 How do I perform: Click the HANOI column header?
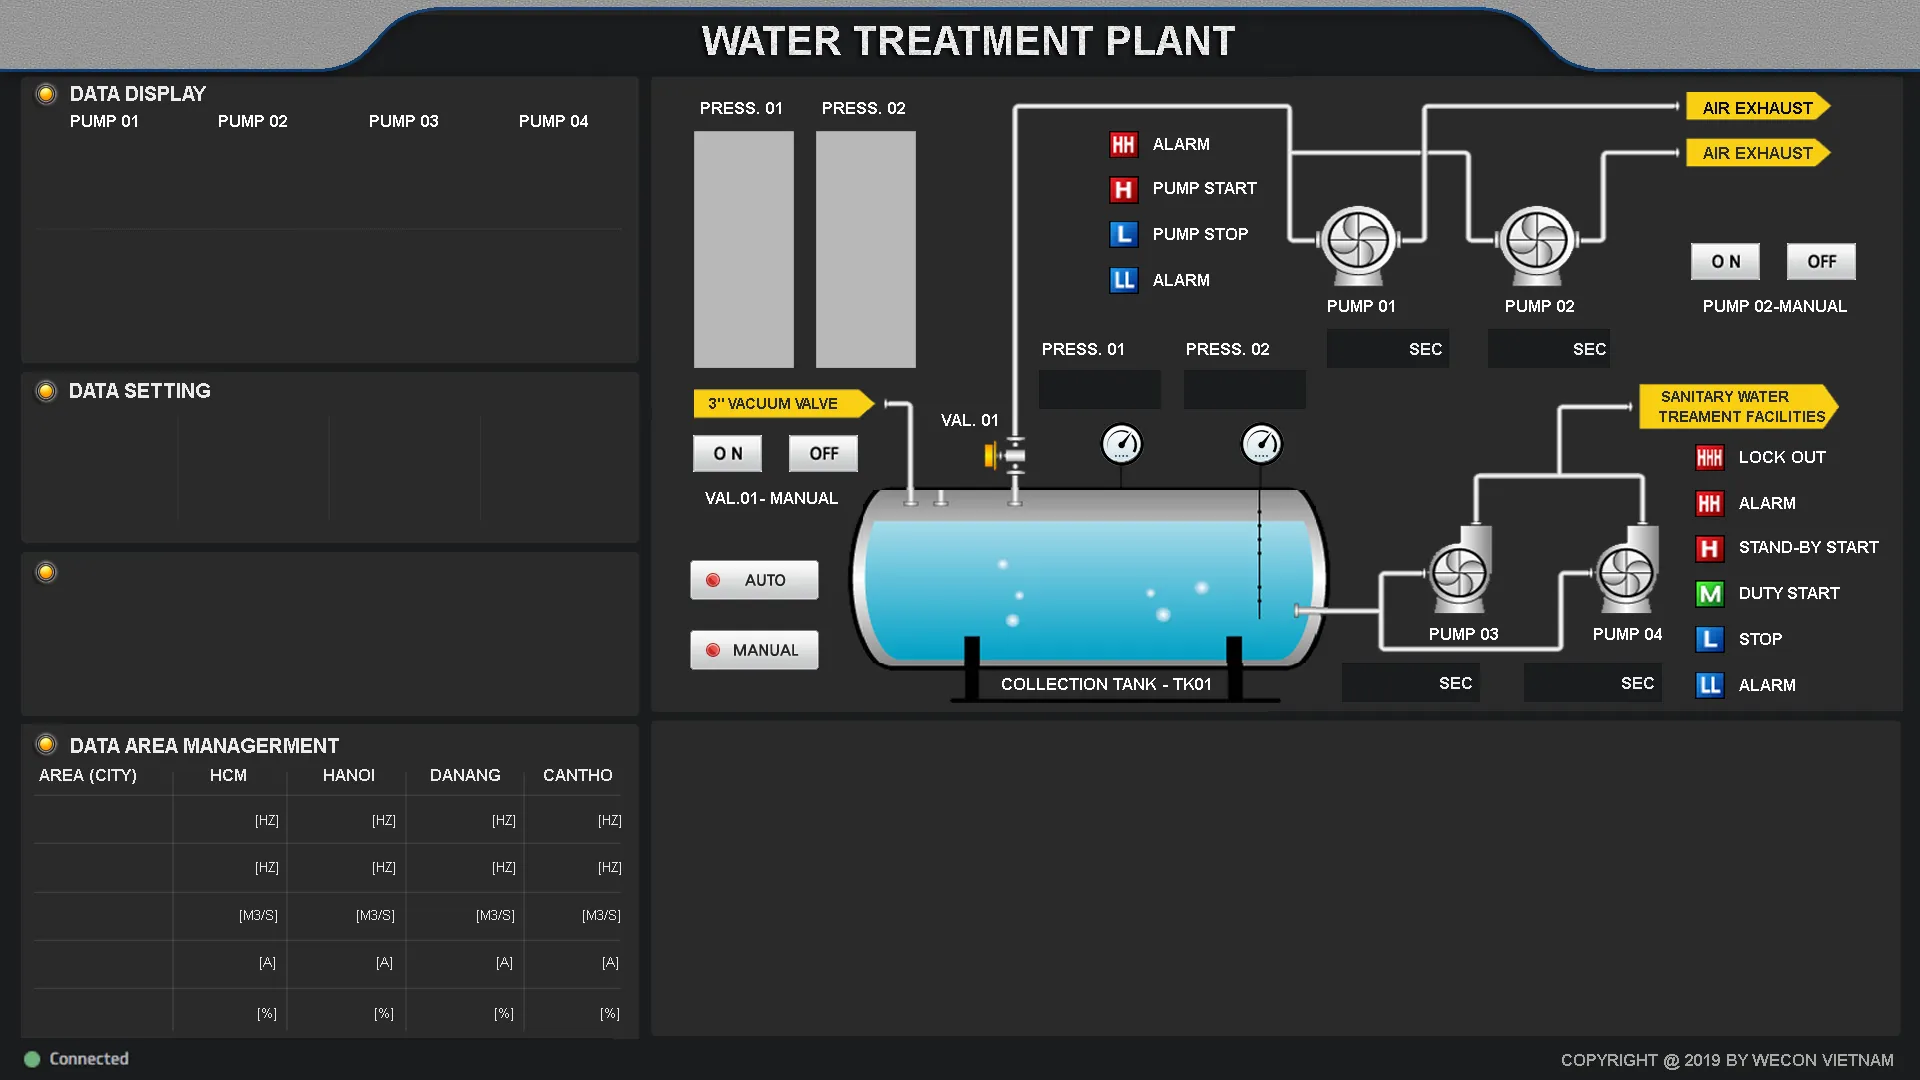(349, 775)
